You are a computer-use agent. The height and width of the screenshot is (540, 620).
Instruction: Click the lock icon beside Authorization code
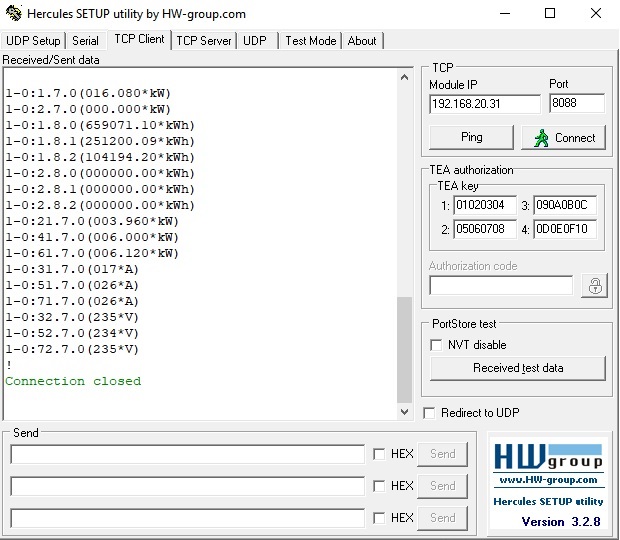coord(595,286)
